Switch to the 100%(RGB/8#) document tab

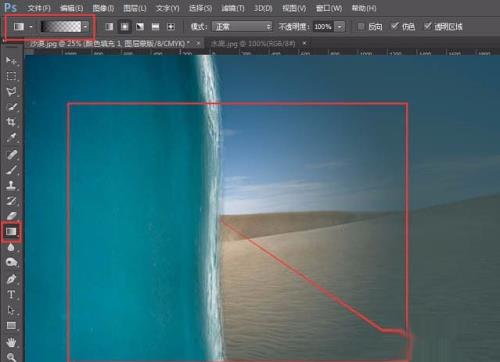point(253,43)
